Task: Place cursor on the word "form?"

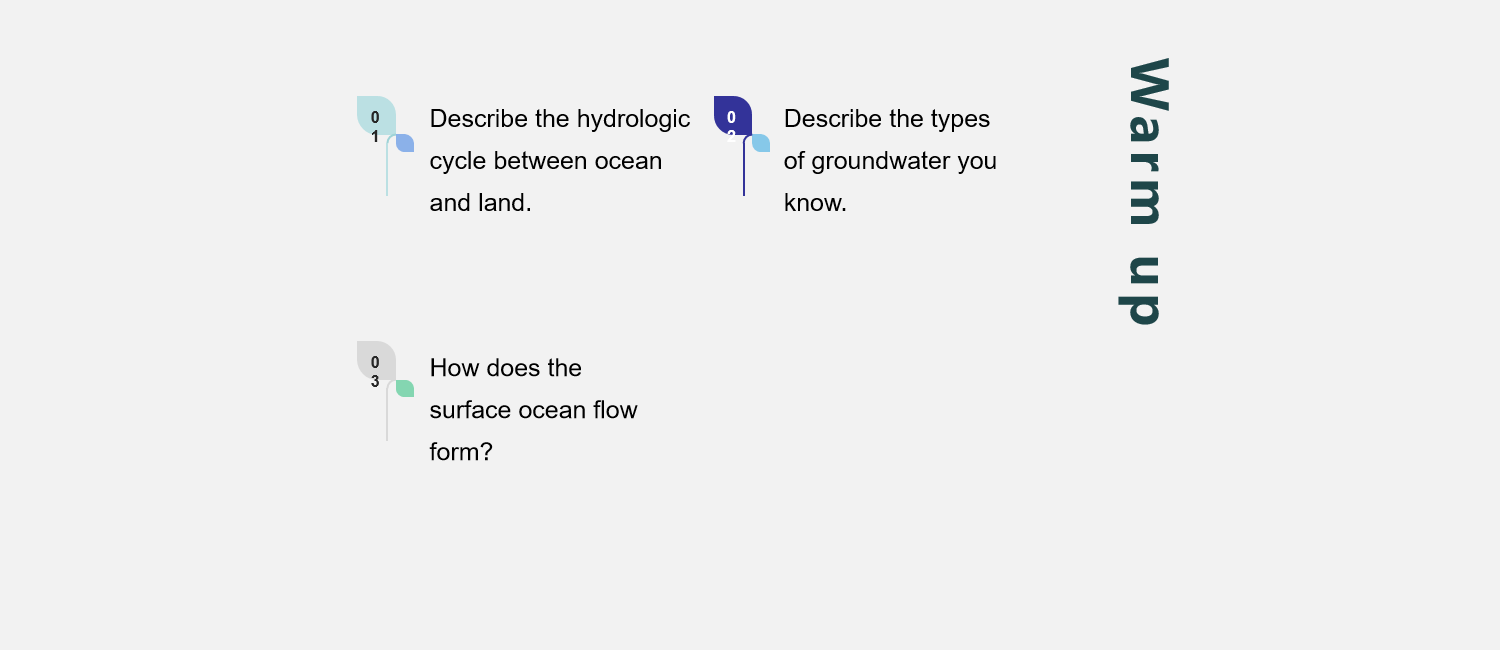Action: coord(461,452)
